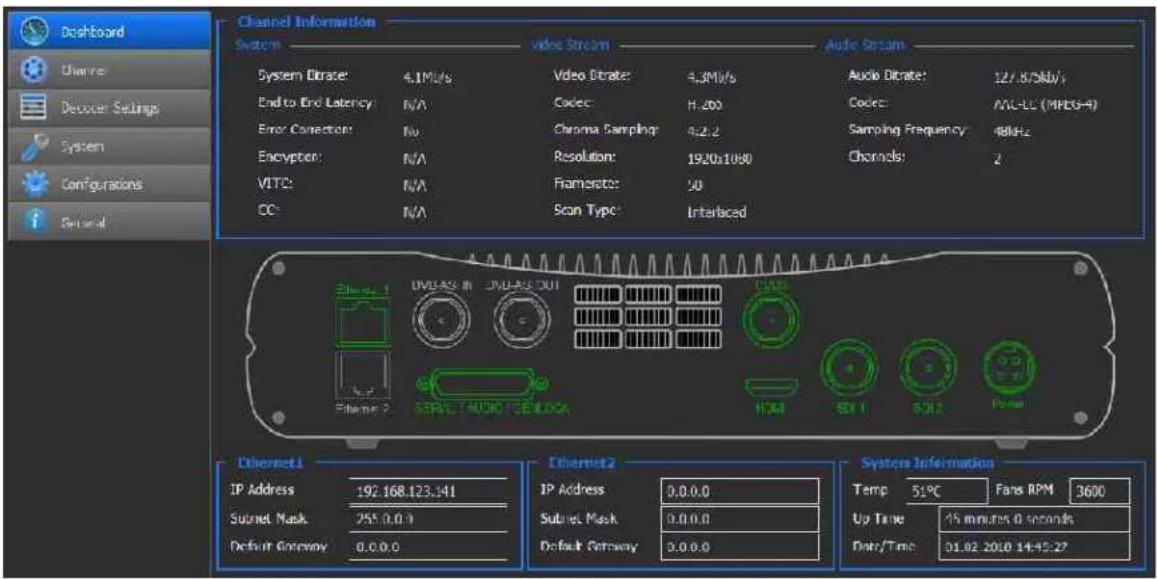Viewport: 1157px width, 579px height.
Task: Click the Video Stream section heading
Action: (570, 46)
